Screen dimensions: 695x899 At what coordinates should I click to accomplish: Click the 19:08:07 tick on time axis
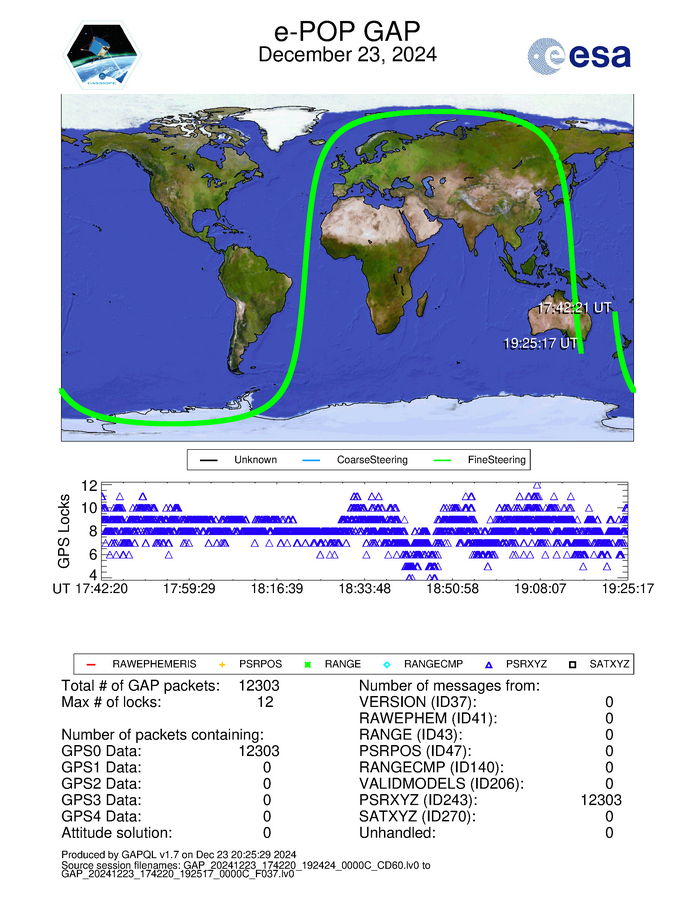point(540,589)
